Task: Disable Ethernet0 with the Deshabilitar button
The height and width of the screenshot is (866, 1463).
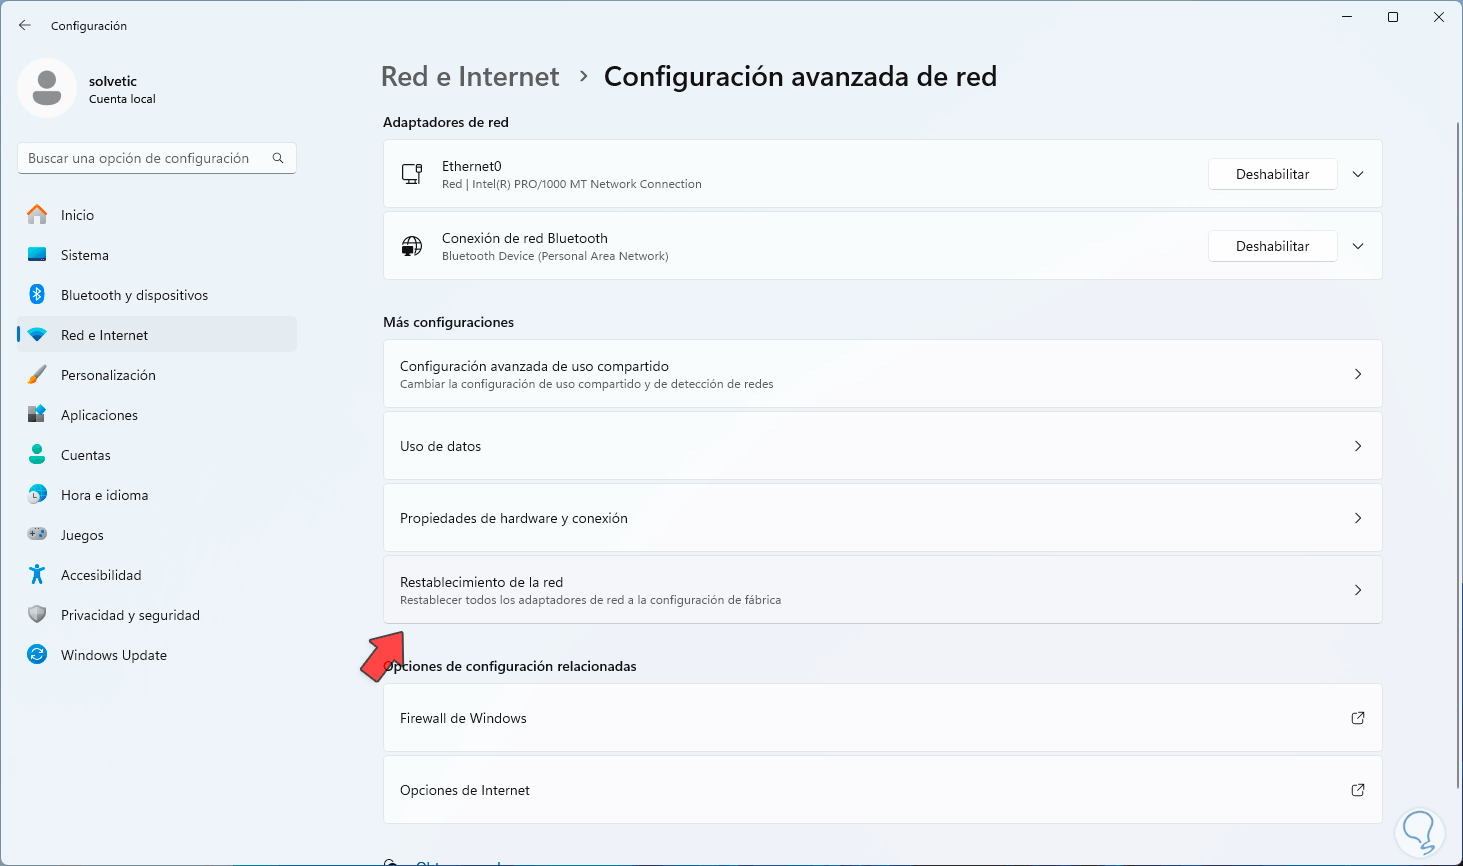Action: (x=1272, y=173)
